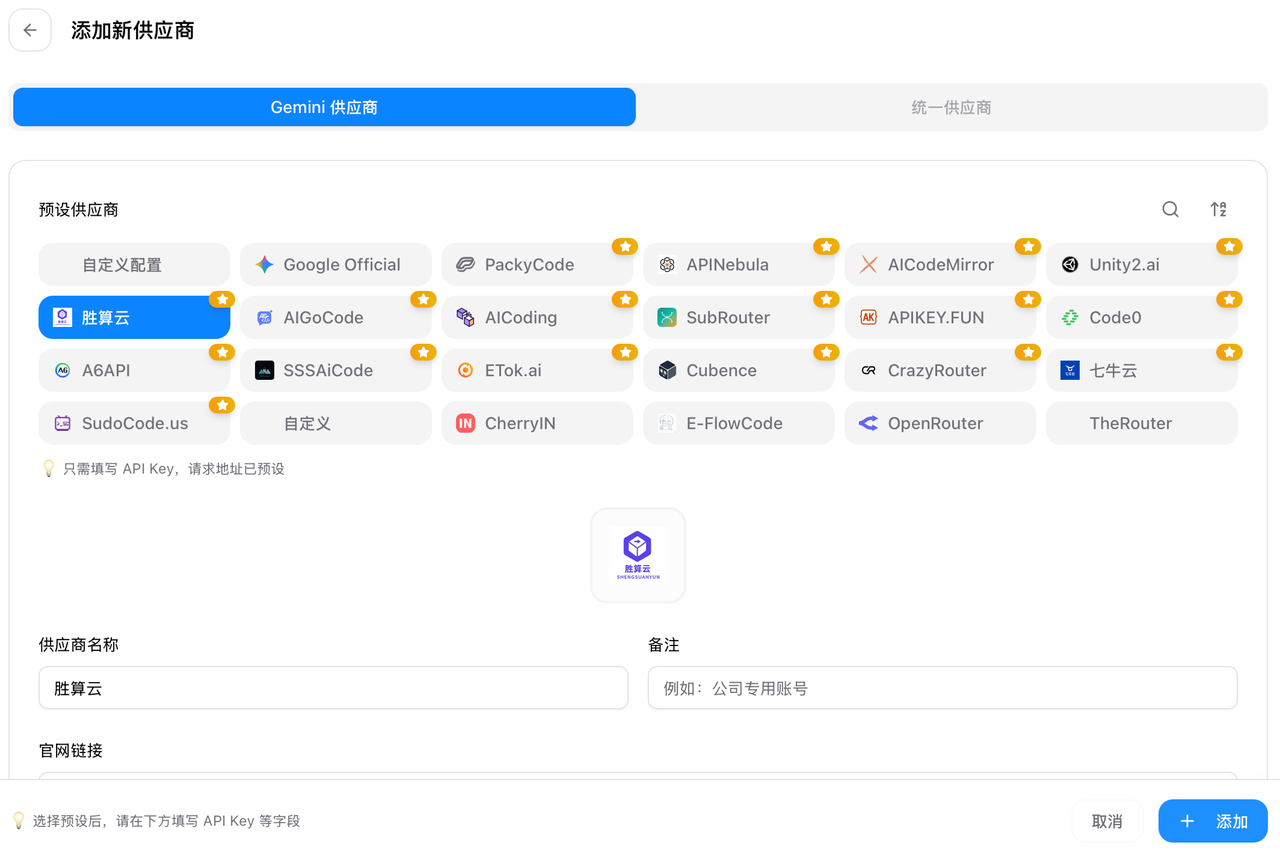The height and width of the screenshot is (851, 1280).
Task: Click the APIKEY.FUN AK logo
Action: [868, 318]
